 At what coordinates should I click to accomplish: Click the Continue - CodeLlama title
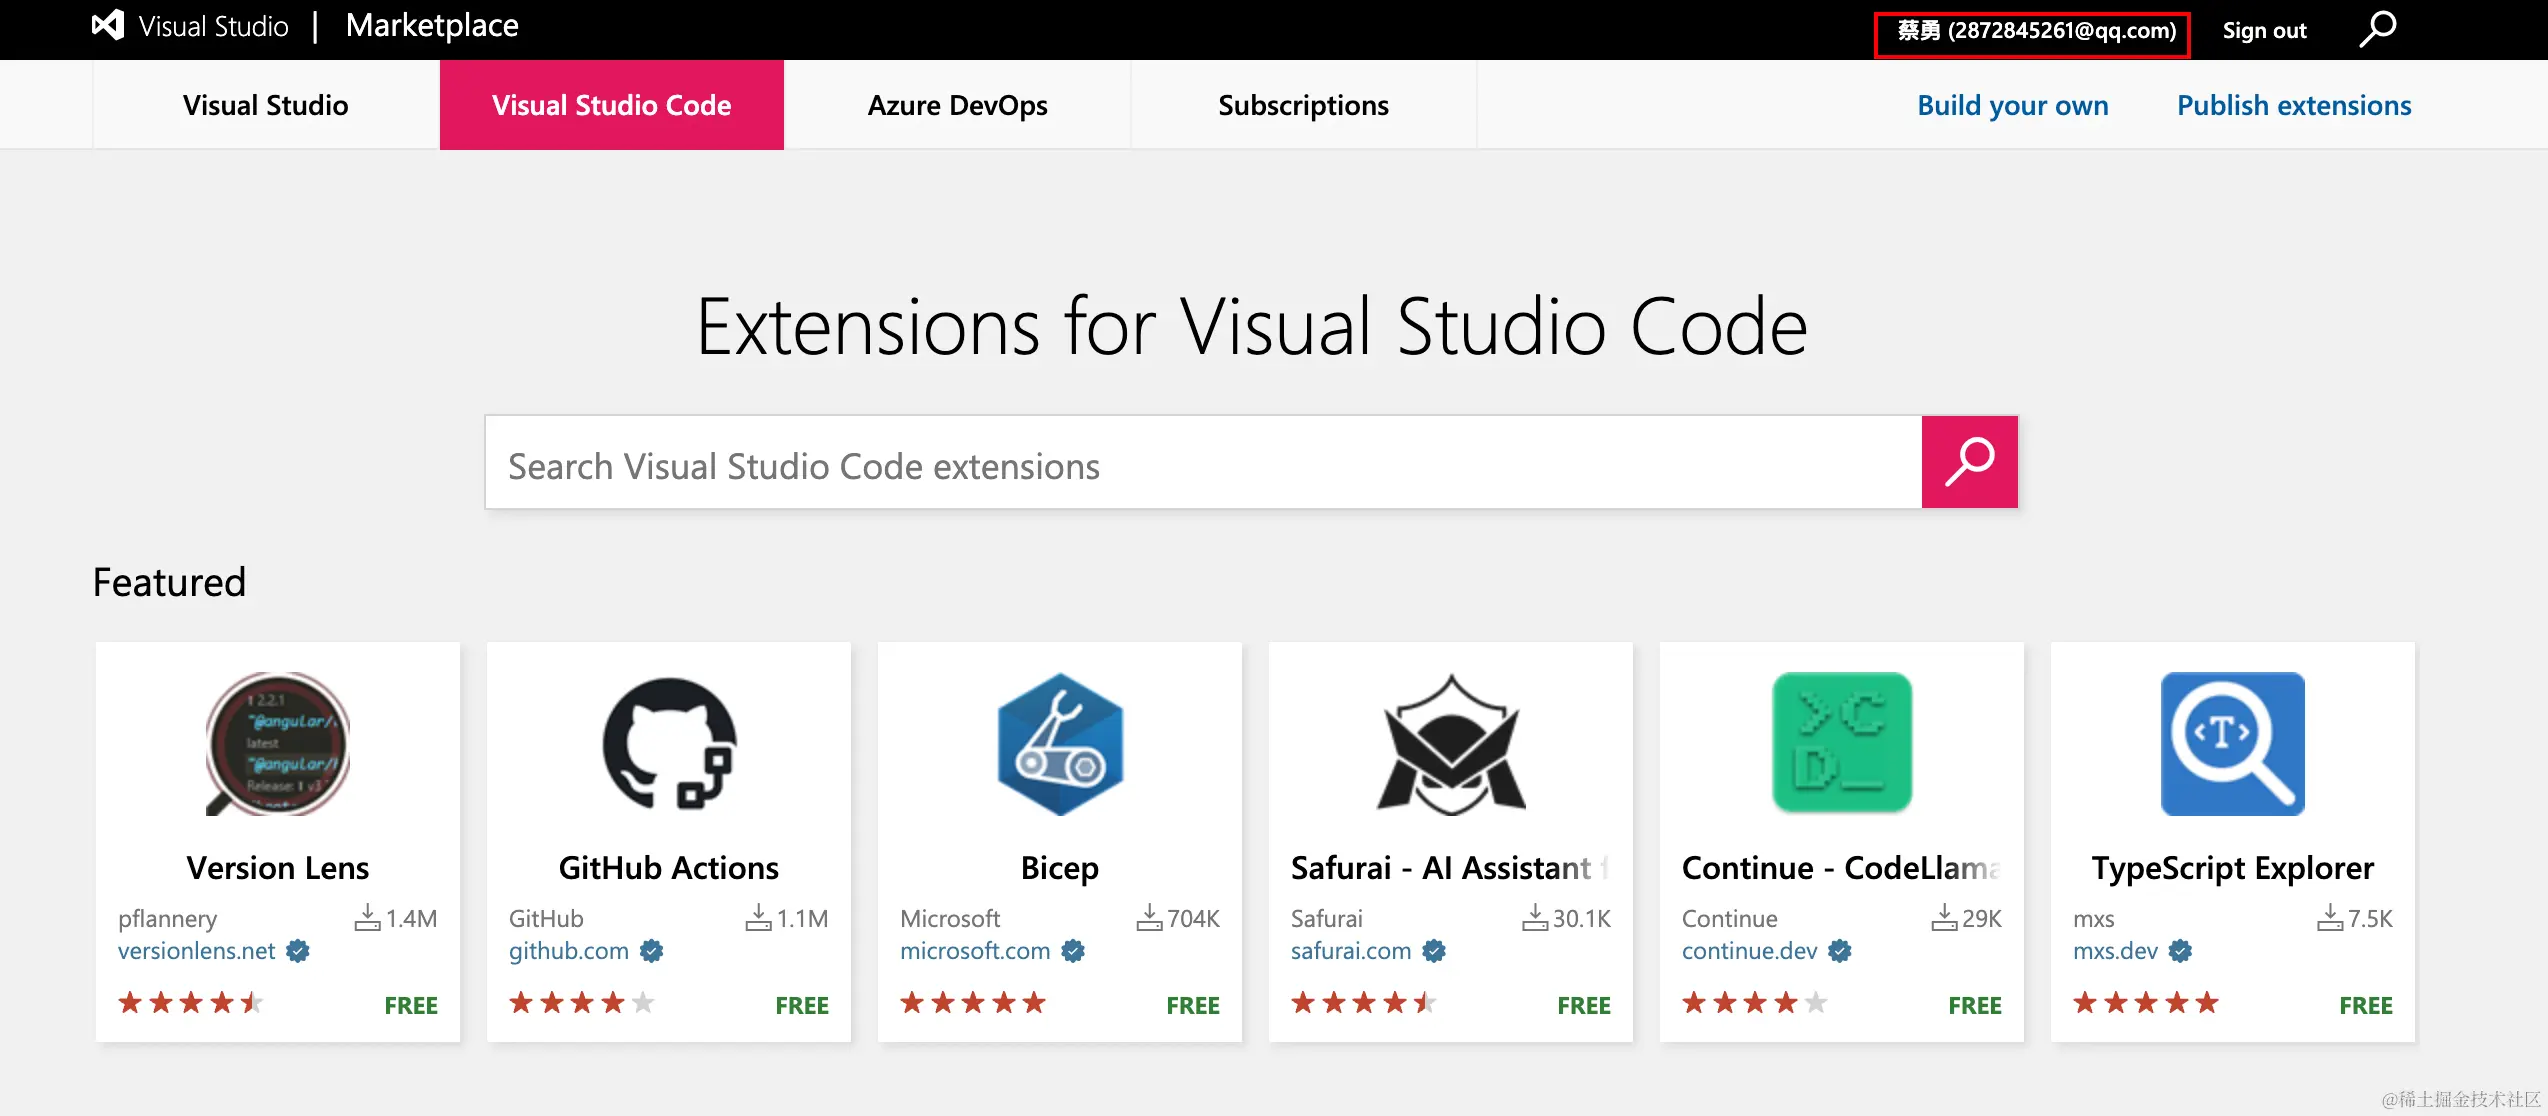click(1841, 867)
